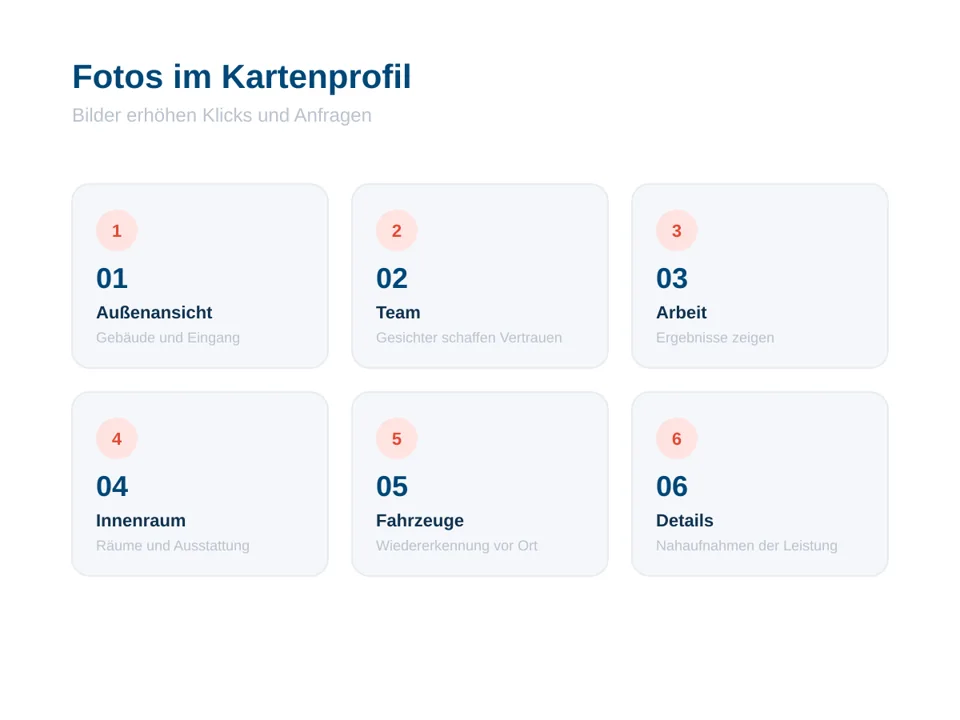Click the red circle badge numbered 3
This screenshot has width=960, height=720.
[677, 231]
